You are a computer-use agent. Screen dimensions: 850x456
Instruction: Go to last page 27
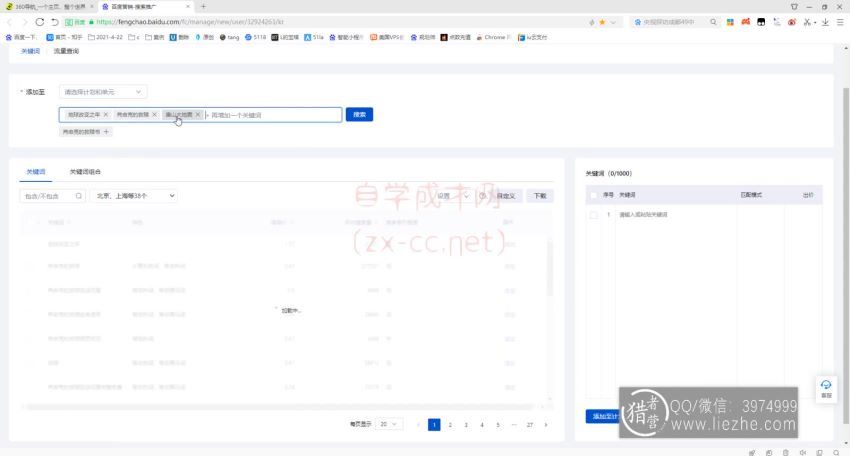(530, 425)
